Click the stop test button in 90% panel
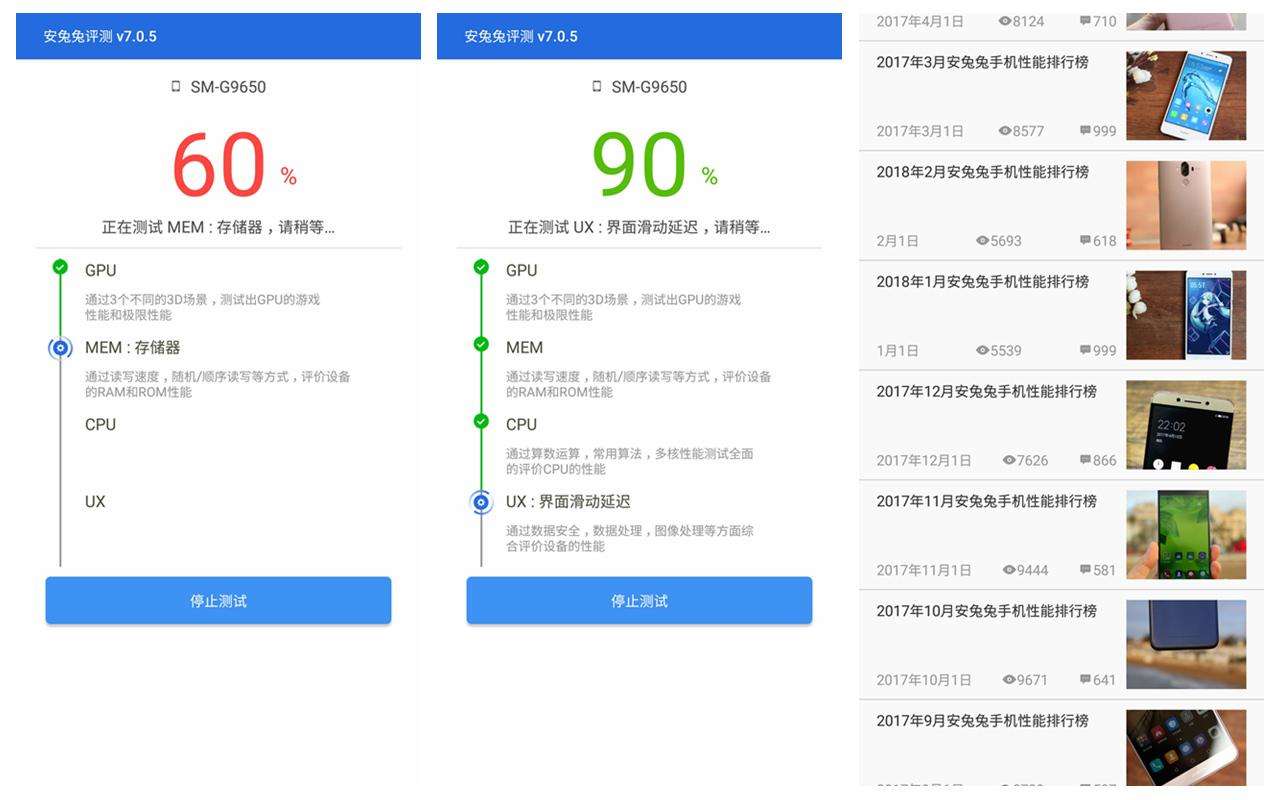 pyautogui.click(x=639, y=601)
